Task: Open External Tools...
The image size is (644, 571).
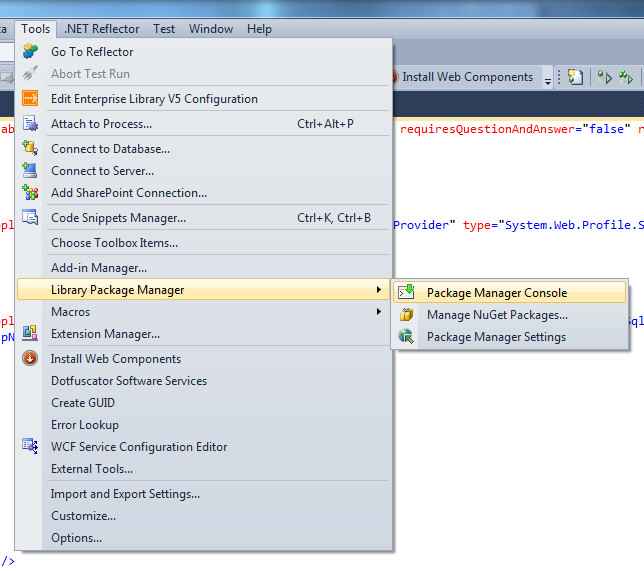Action: tap(203, 469)
